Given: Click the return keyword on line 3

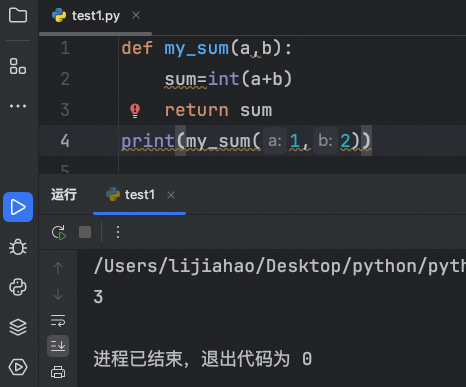Looking at the screenshot, I should pos(197,110).
